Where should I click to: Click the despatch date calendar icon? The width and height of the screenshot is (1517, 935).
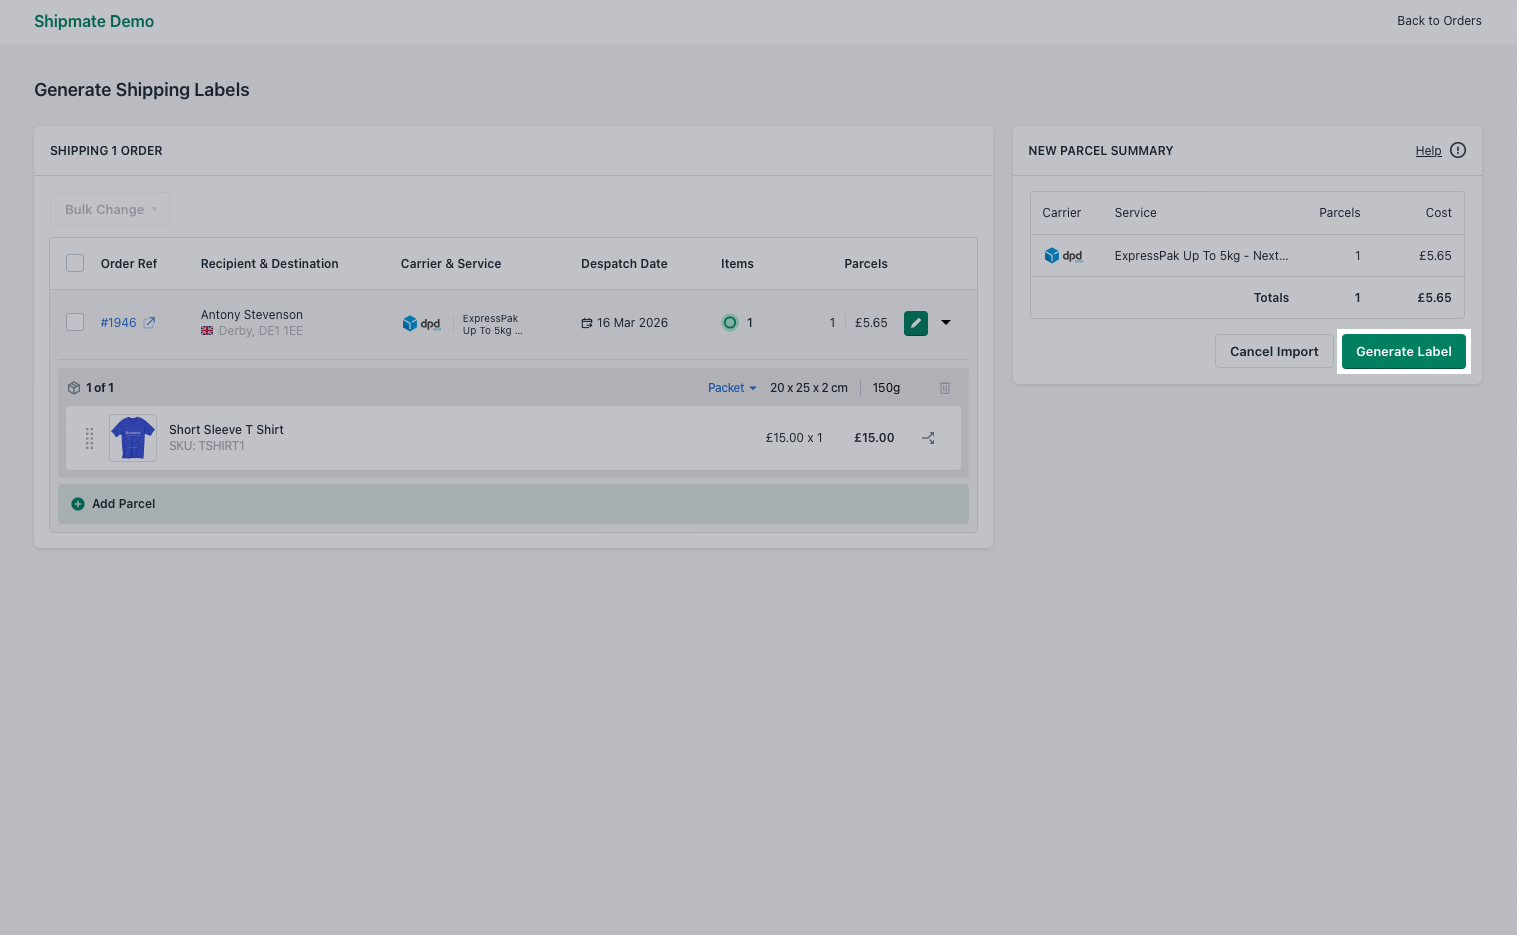tap(587, 322)
